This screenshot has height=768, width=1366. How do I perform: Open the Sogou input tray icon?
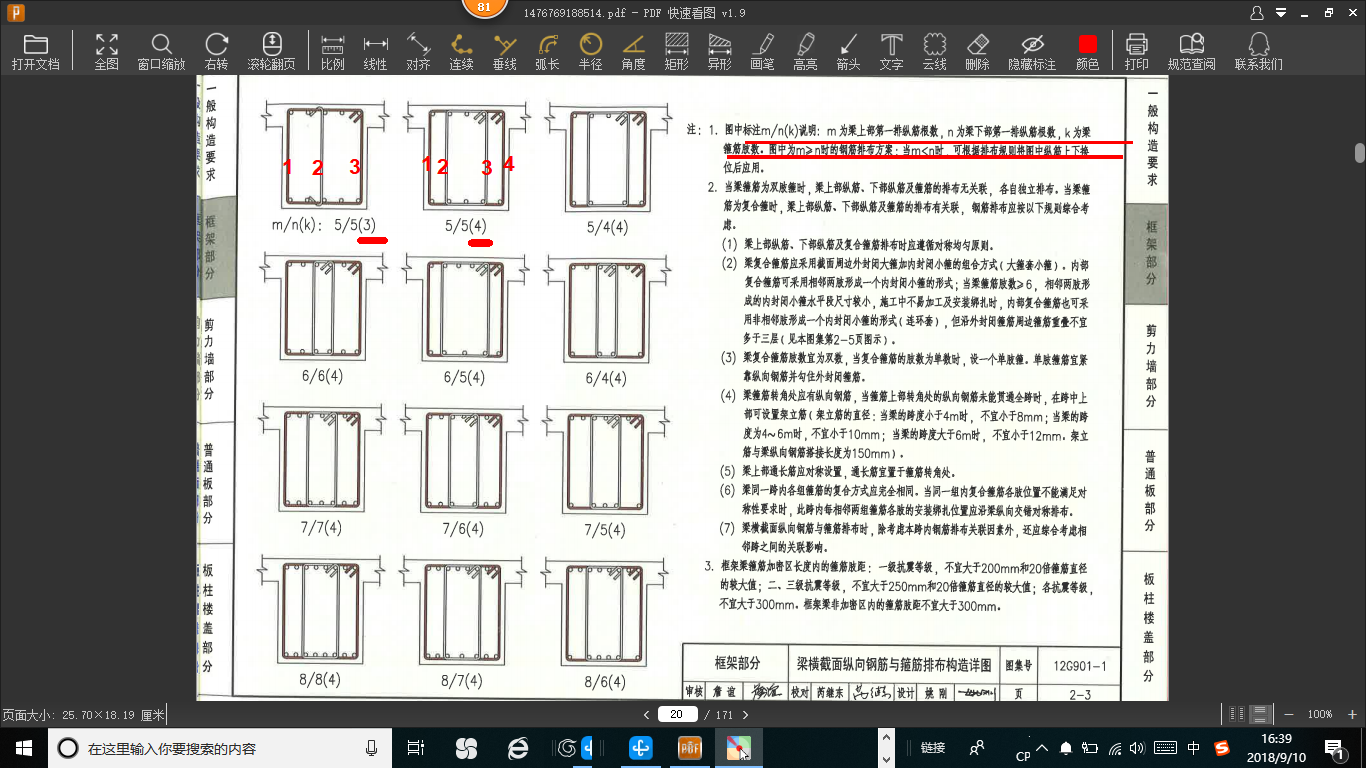tap(1222, 747)
